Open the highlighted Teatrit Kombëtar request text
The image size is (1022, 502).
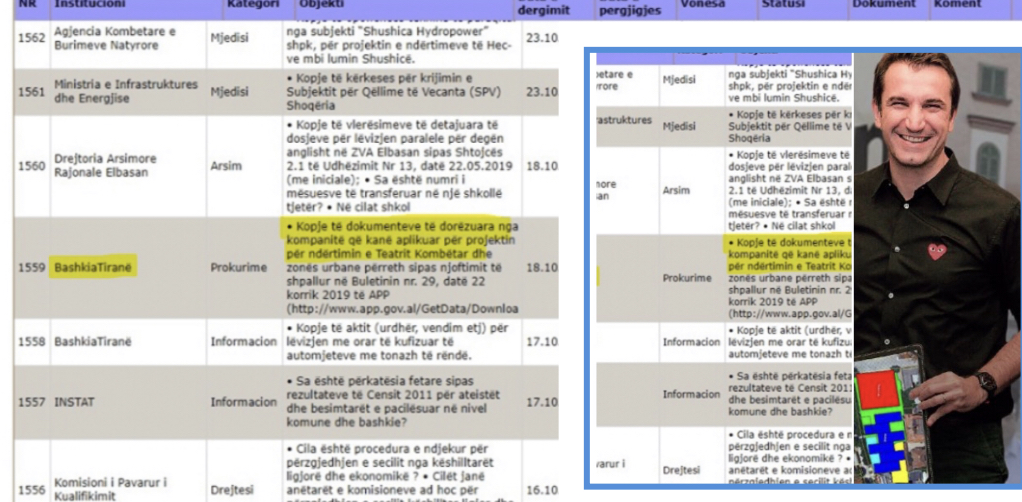pyautogui.click(x=398, y=240)
